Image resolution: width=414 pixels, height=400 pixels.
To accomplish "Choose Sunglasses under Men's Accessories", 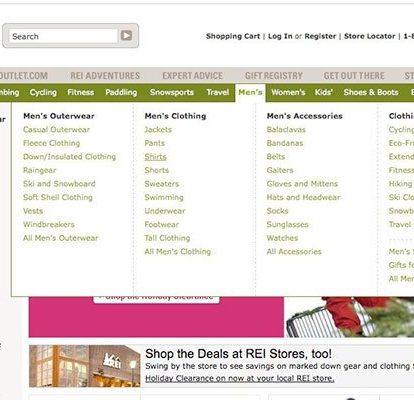I will click(287, 224).
